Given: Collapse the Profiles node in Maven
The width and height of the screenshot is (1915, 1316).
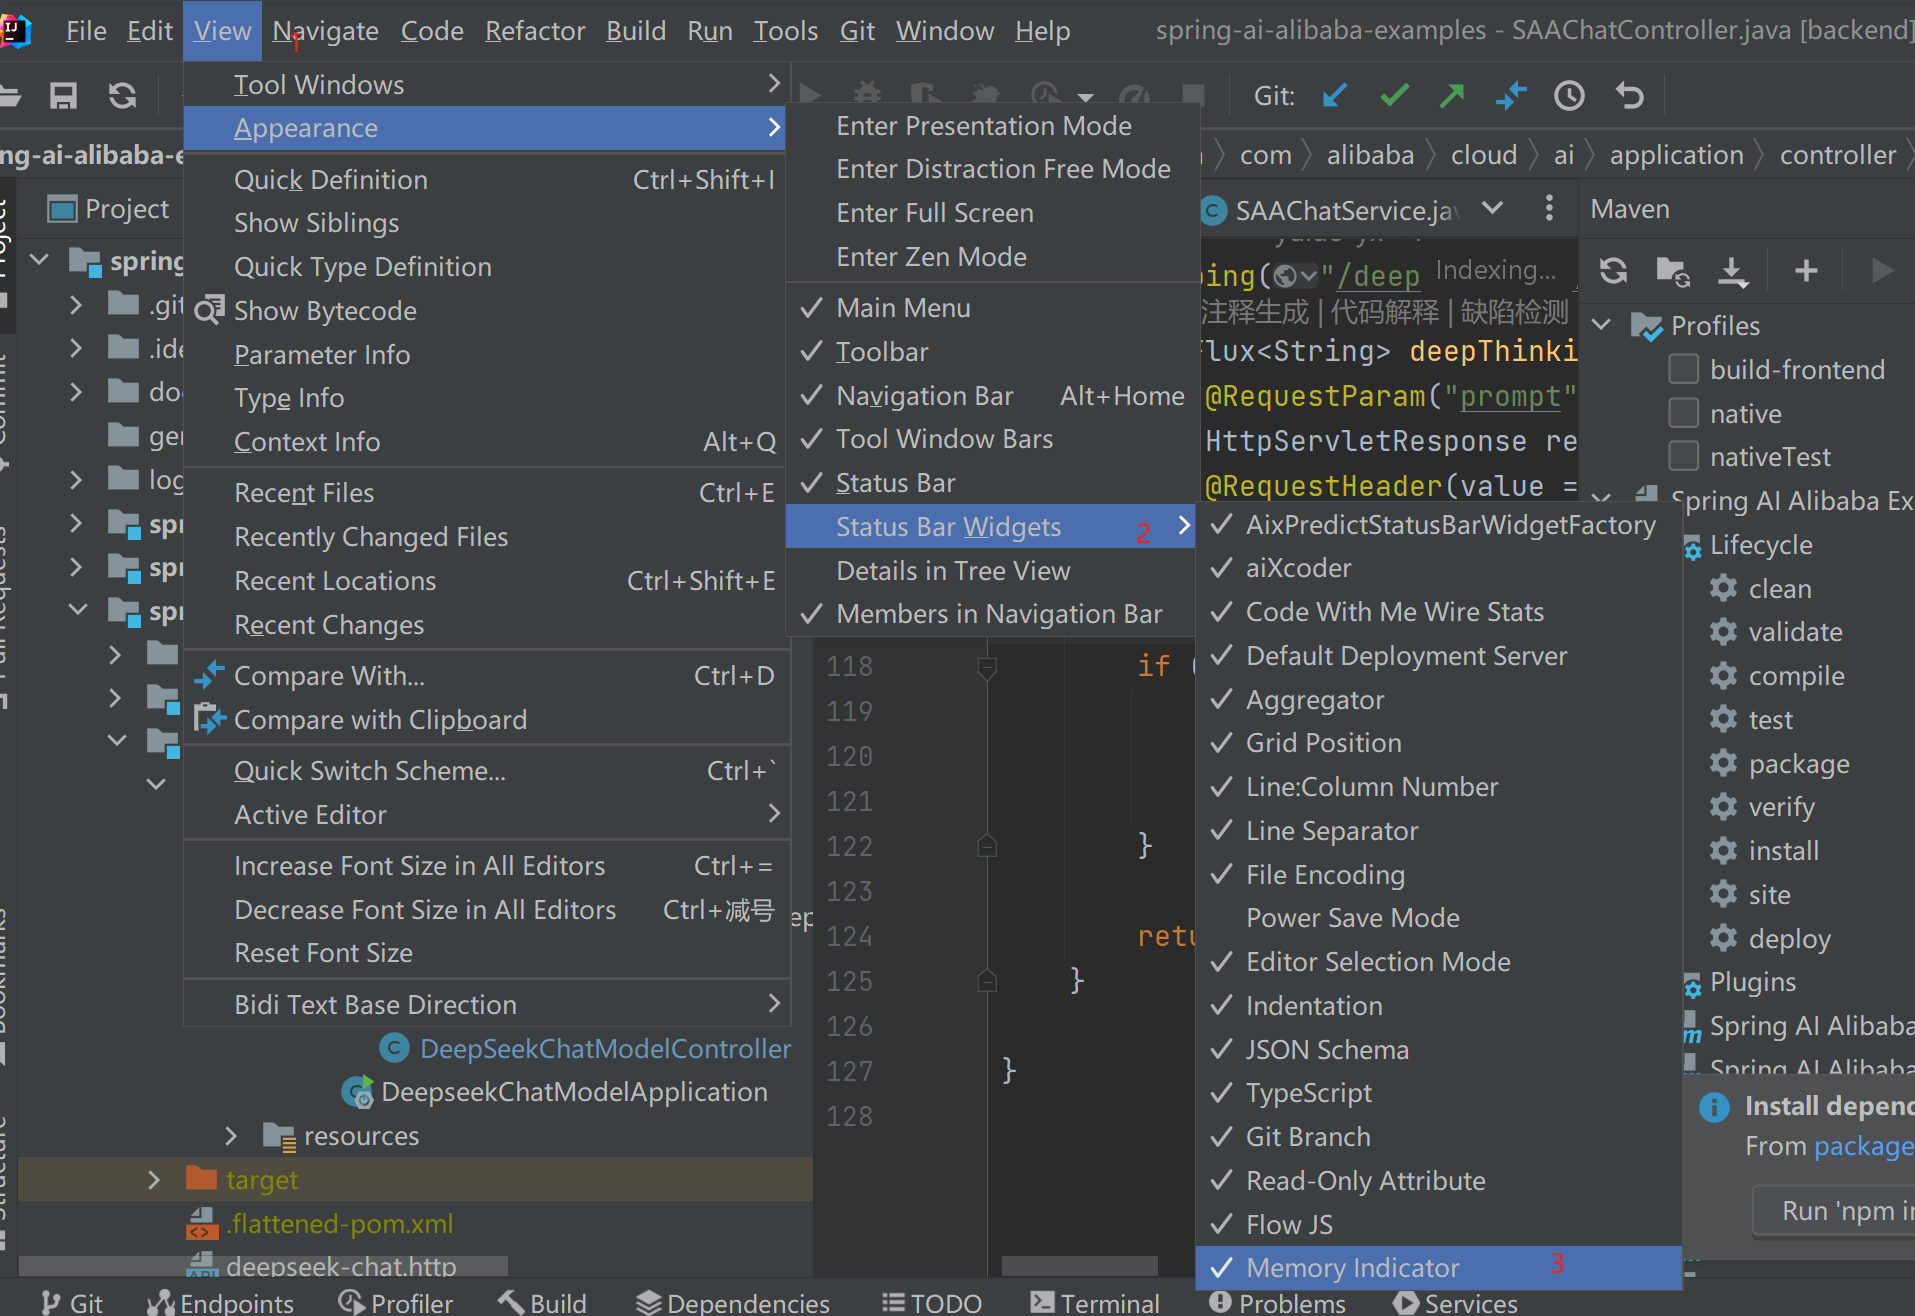Looking at the screenshot, I should 1602,325.
